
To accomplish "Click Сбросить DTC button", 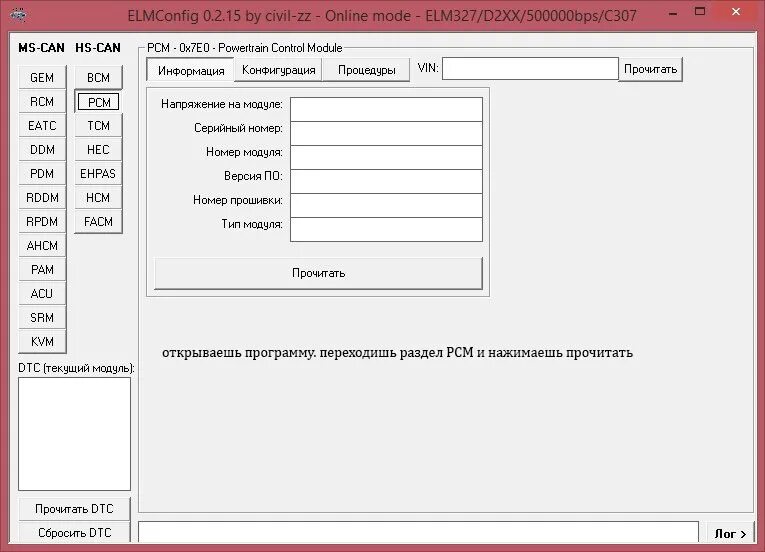I will click(x=75, y=532).
